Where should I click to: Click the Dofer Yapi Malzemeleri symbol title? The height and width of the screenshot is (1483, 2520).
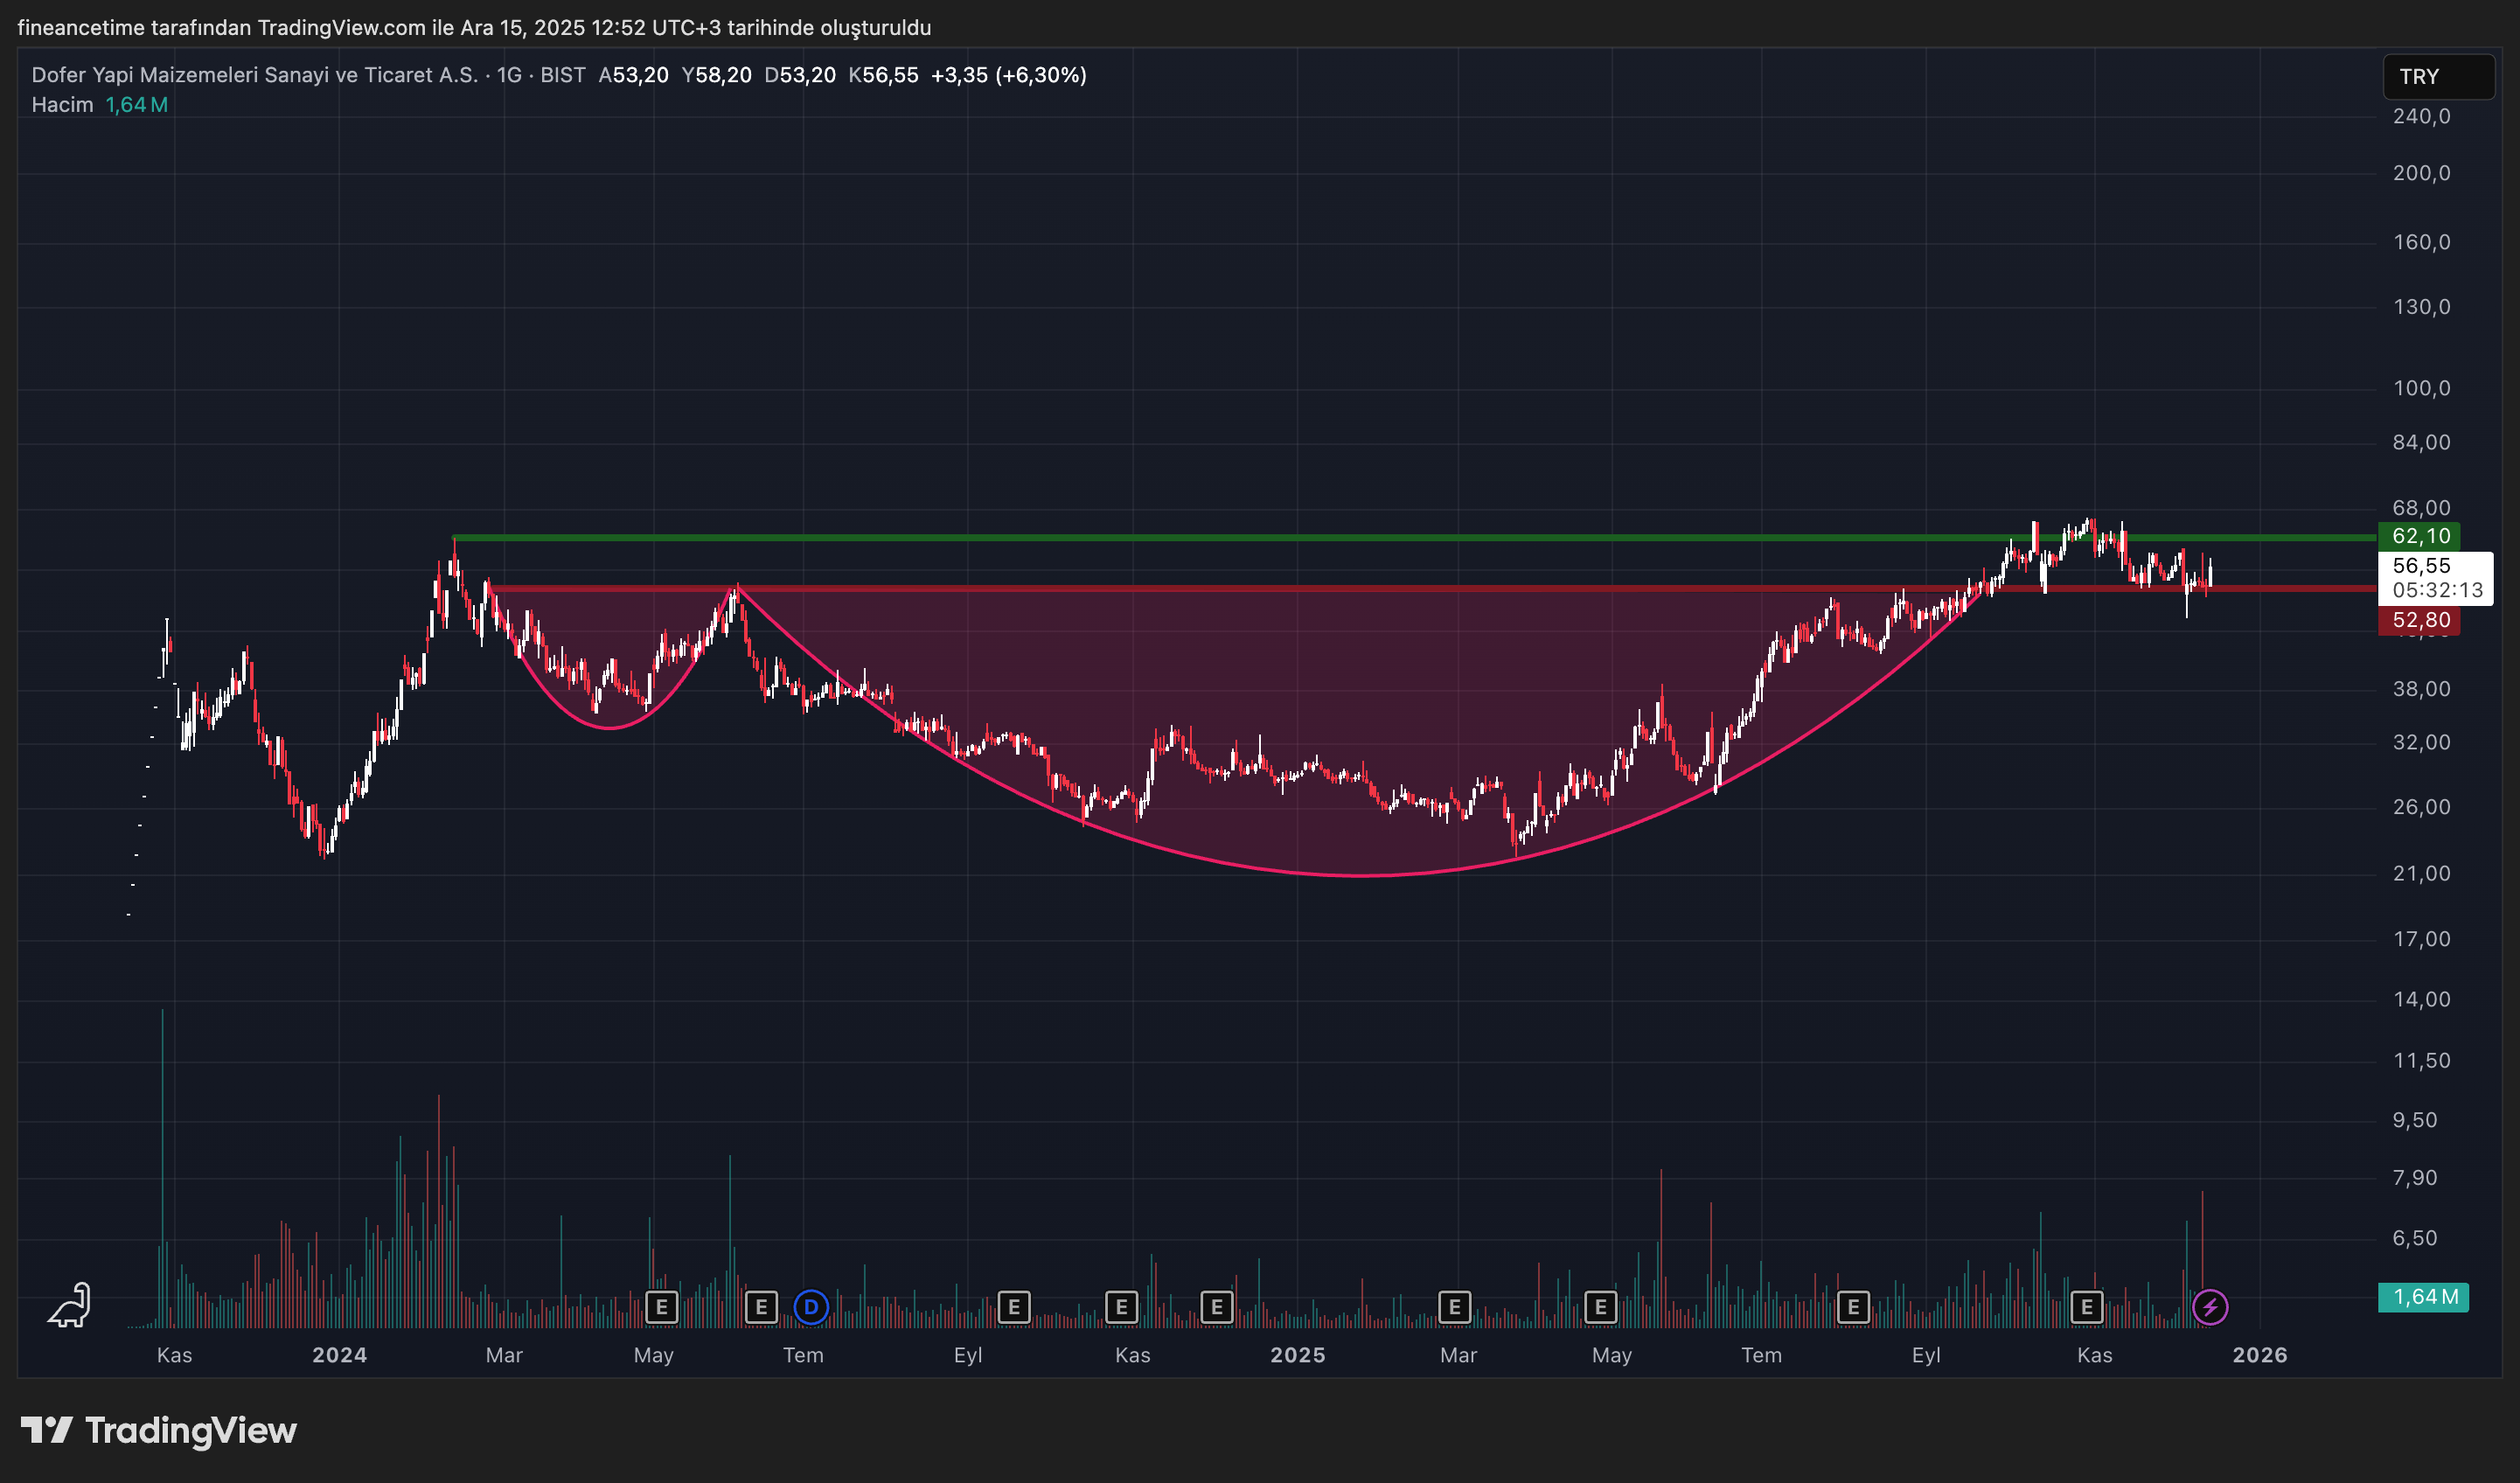click(x=255, y=75)
